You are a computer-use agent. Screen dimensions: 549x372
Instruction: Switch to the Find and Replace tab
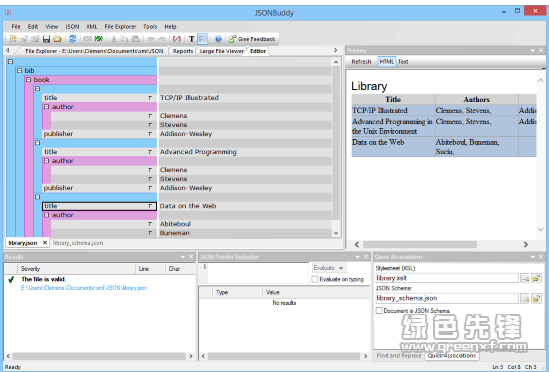pyautogui.click(x=399, y=356)
